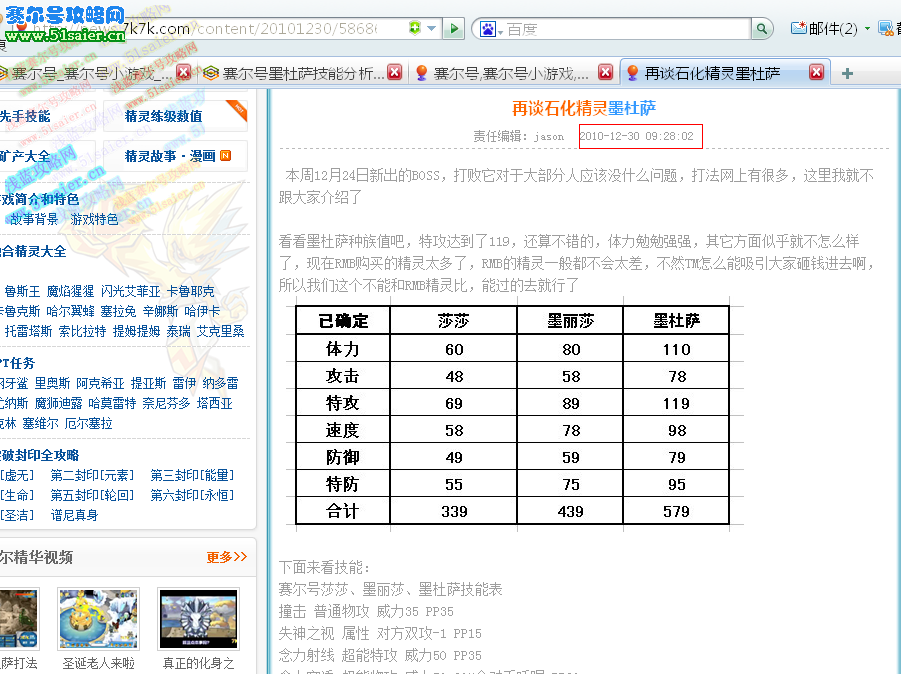Click the blue 墨杜萨 link in article title
This screenshot has height=674, width=901.
click(x=632, y=108)
